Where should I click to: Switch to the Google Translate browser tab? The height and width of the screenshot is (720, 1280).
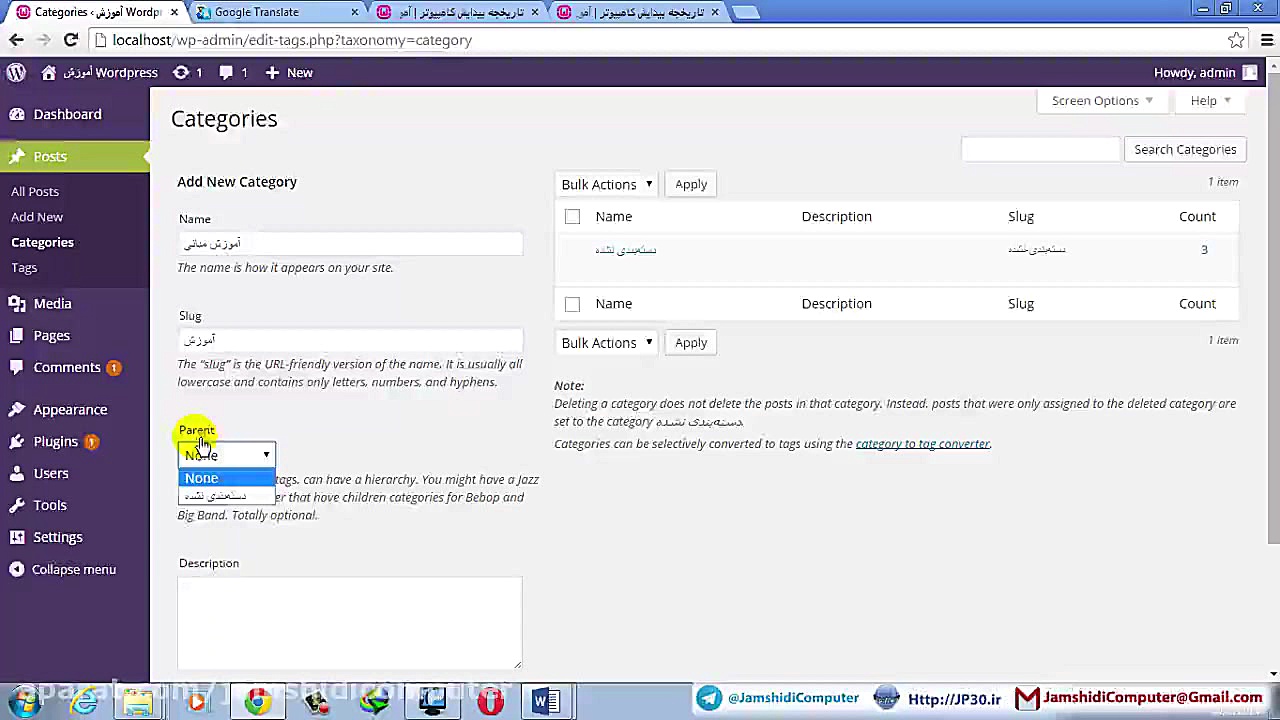pyautogui.click(x=256, y=11)
